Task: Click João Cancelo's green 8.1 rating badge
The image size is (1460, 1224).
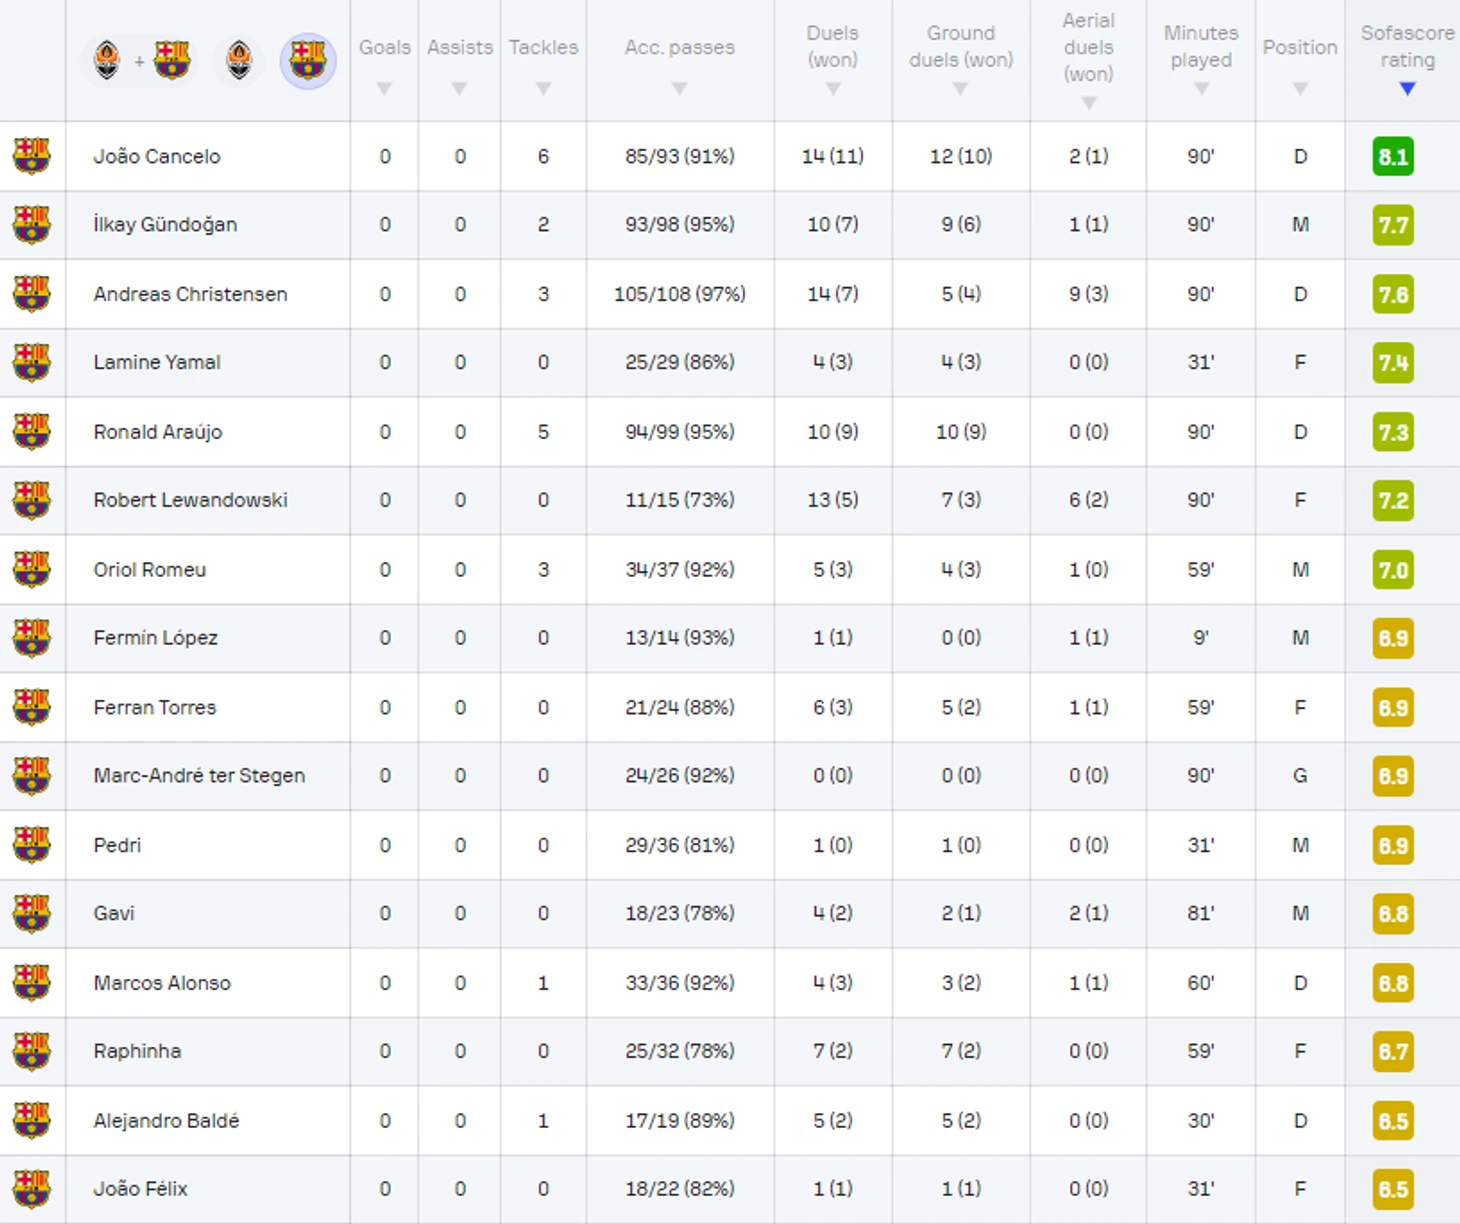Action: click(1393, 157)
